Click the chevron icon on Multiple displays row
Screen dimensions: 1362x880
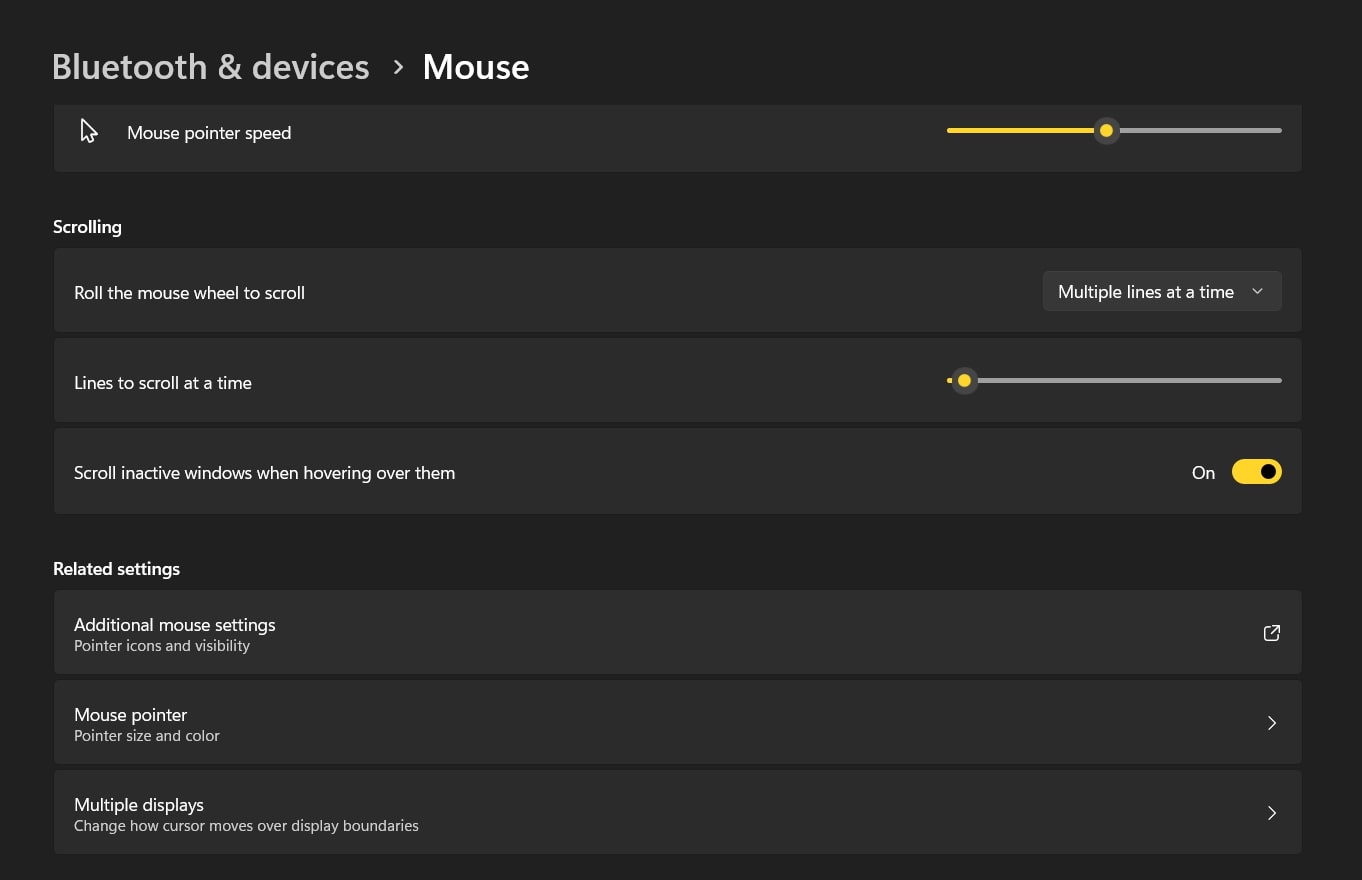(1271, 813)
